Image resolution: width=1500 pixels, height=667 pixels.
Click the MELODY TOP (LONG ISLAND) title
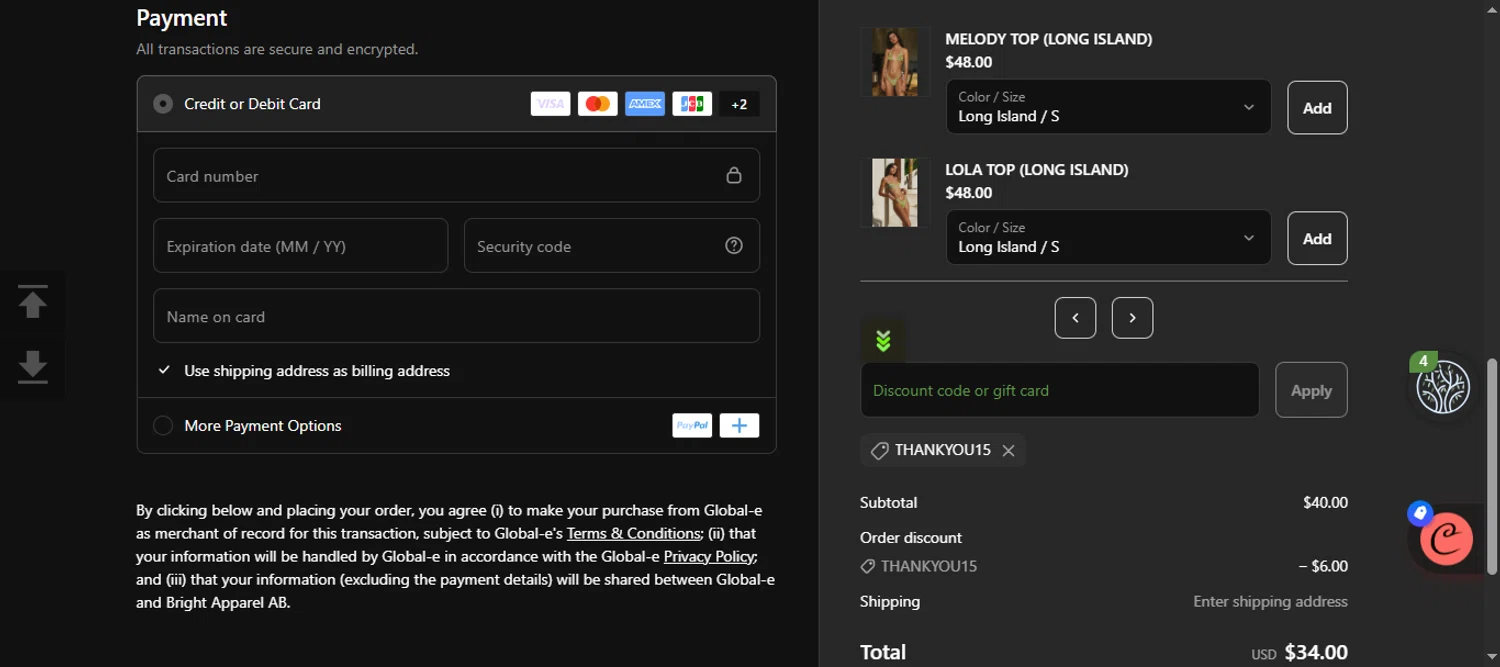1049,39
